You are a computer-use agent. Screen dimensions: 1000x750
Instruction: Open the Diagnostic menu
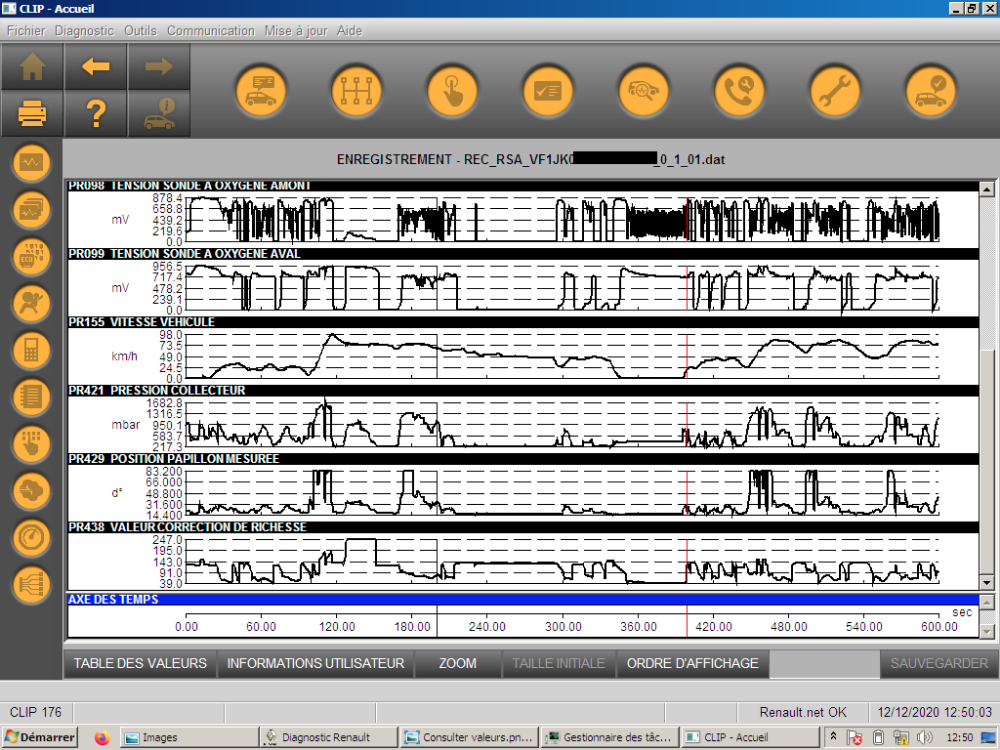84,31
